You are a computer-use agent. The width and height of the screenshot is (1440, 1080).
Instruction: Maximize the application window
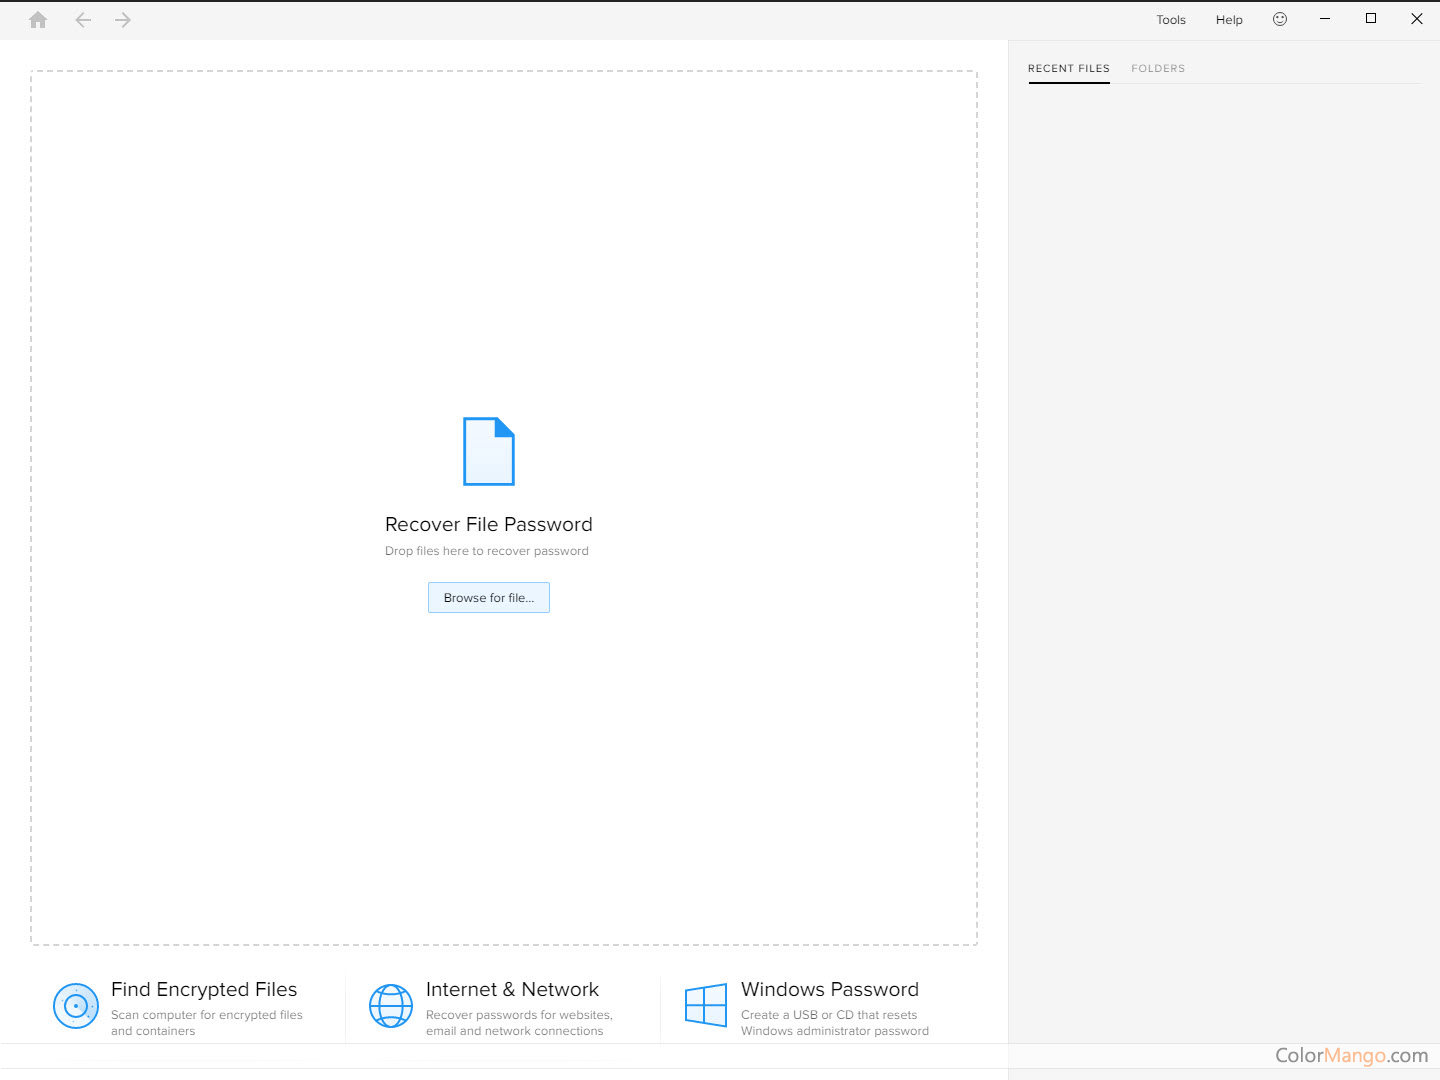(1371, 19)
